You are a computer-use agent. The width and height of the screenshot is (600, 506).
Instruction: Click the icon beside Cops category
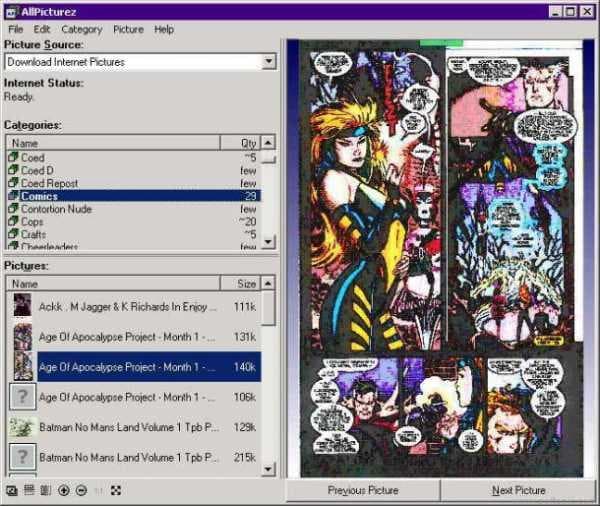pyautogui.click(x=13, y=221)
